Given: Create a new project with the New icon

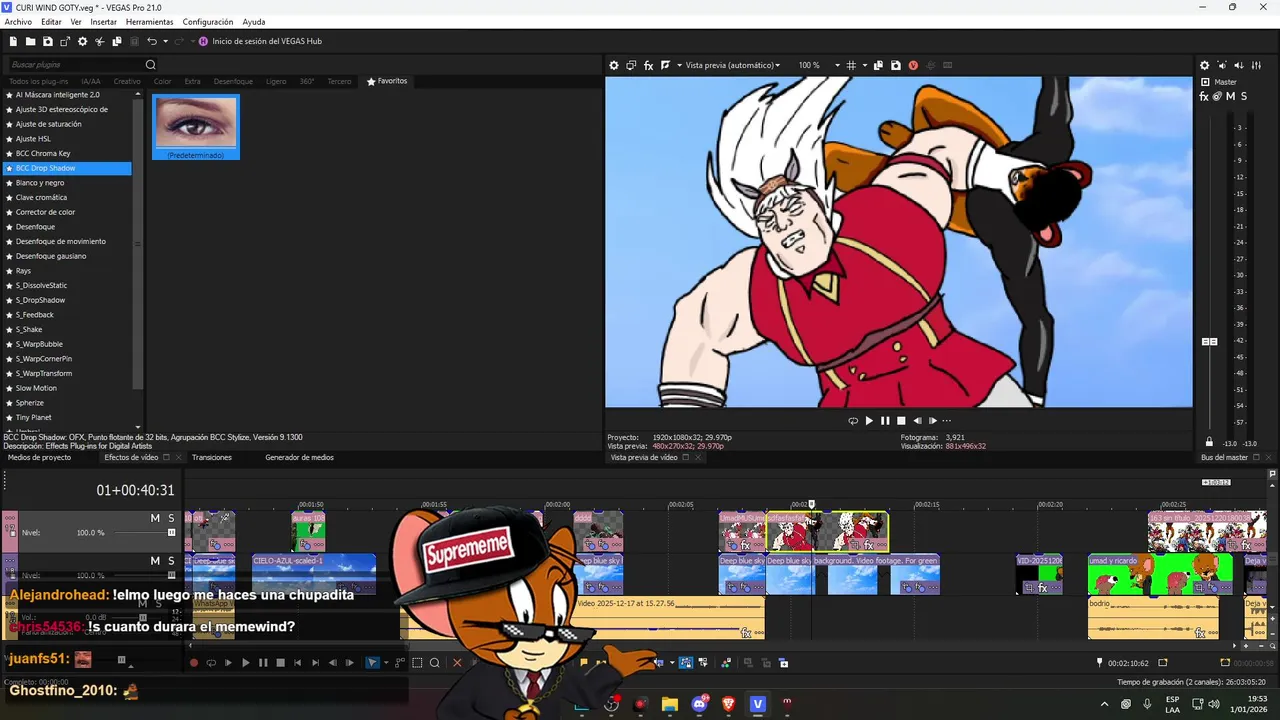Looking at the screenshot, I should (13, 41).
